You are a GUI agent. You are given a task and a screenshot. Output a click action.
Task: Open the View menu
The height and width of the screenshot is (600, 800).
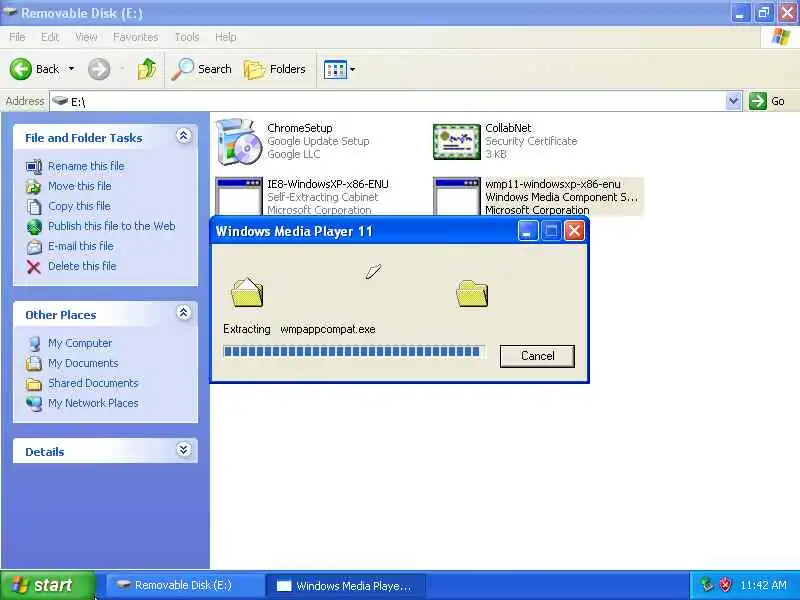(x=86, y=37)
